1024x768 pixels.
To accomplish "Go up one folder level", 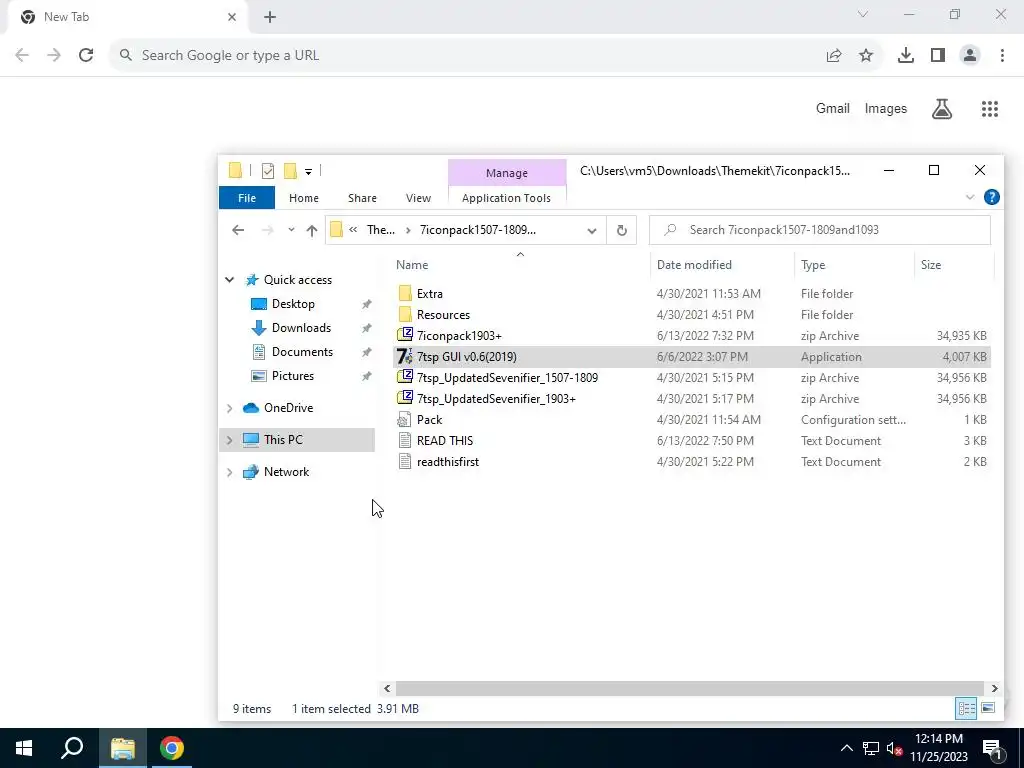I will click(x=312, y=230).
